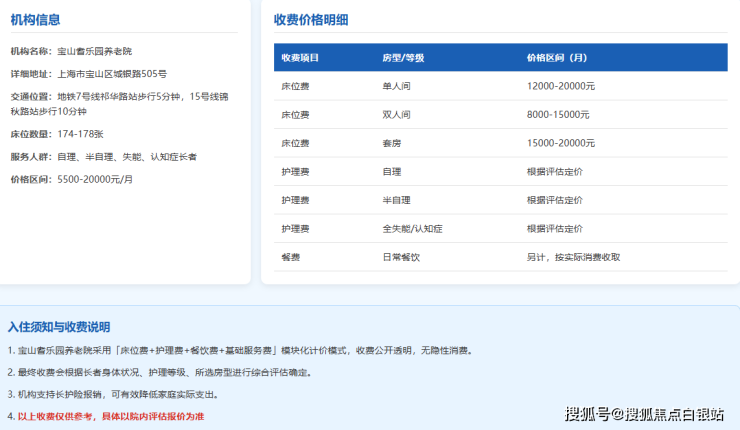
Task: Select the 交通位置 地铁7号线 description
Action: coord(119,104)
